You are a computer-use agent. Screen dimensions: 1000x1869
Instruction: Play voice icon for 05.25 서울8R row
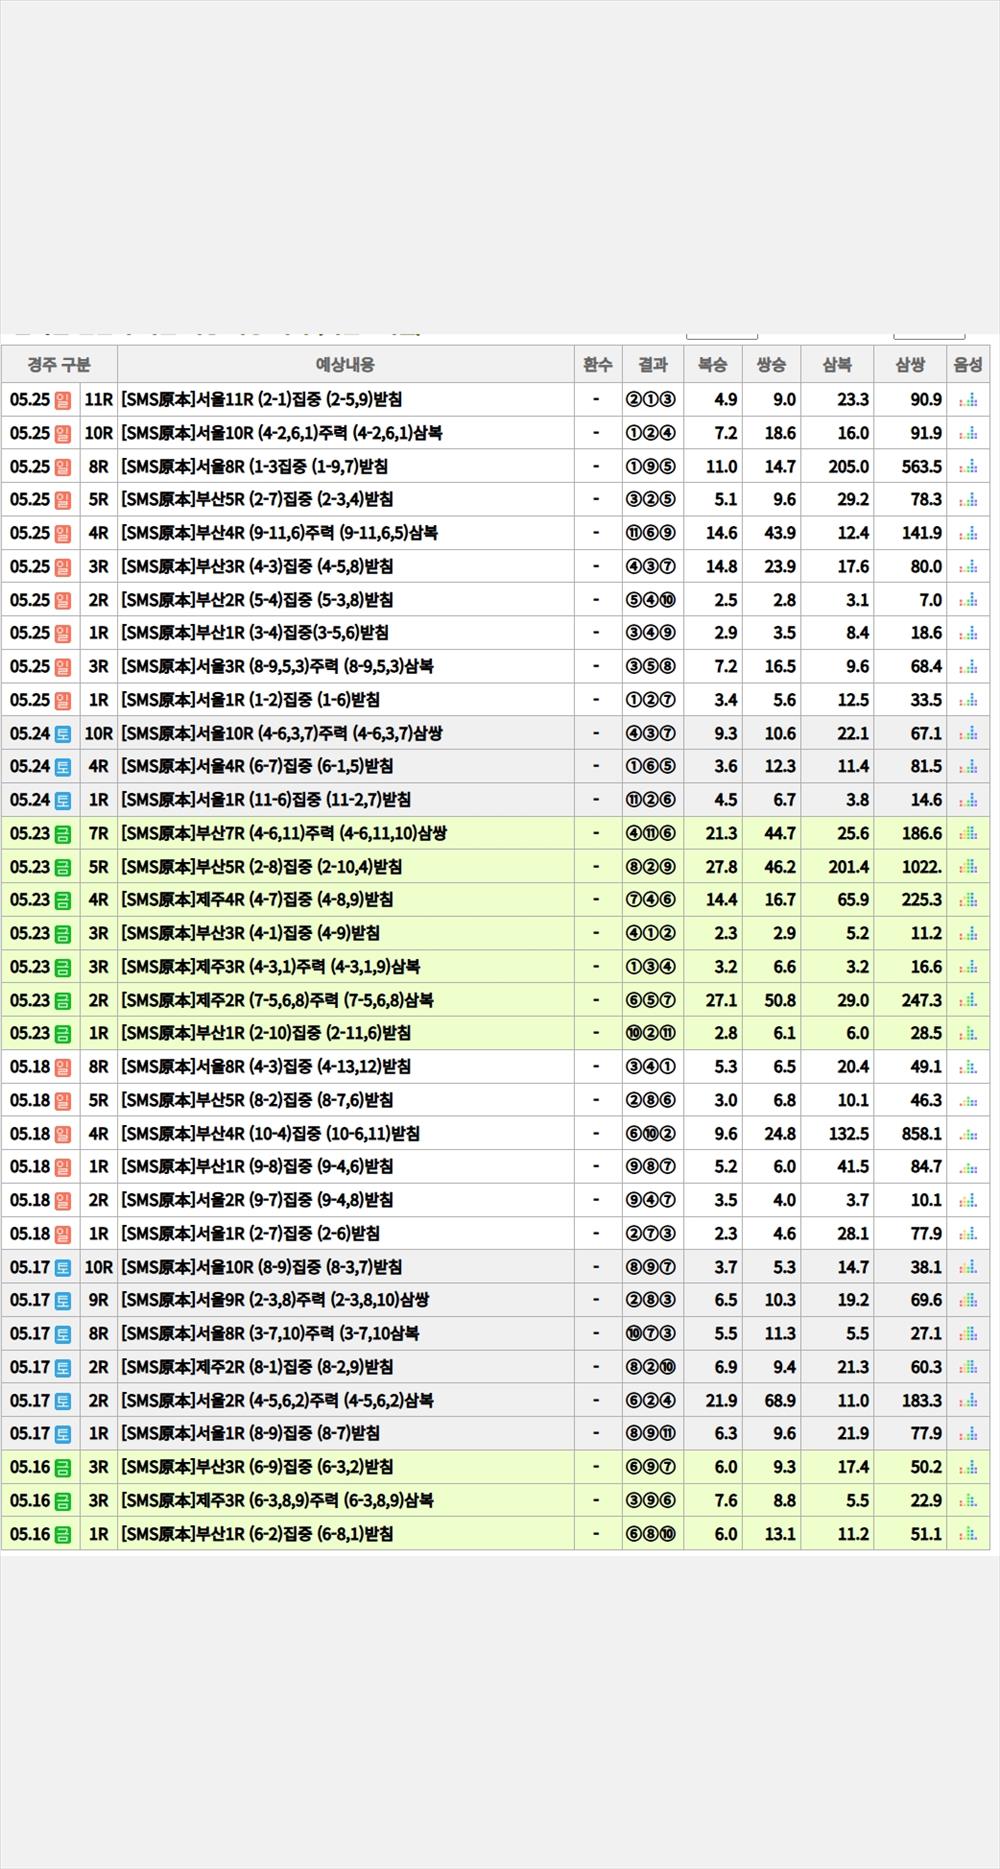tap(968, 467)
